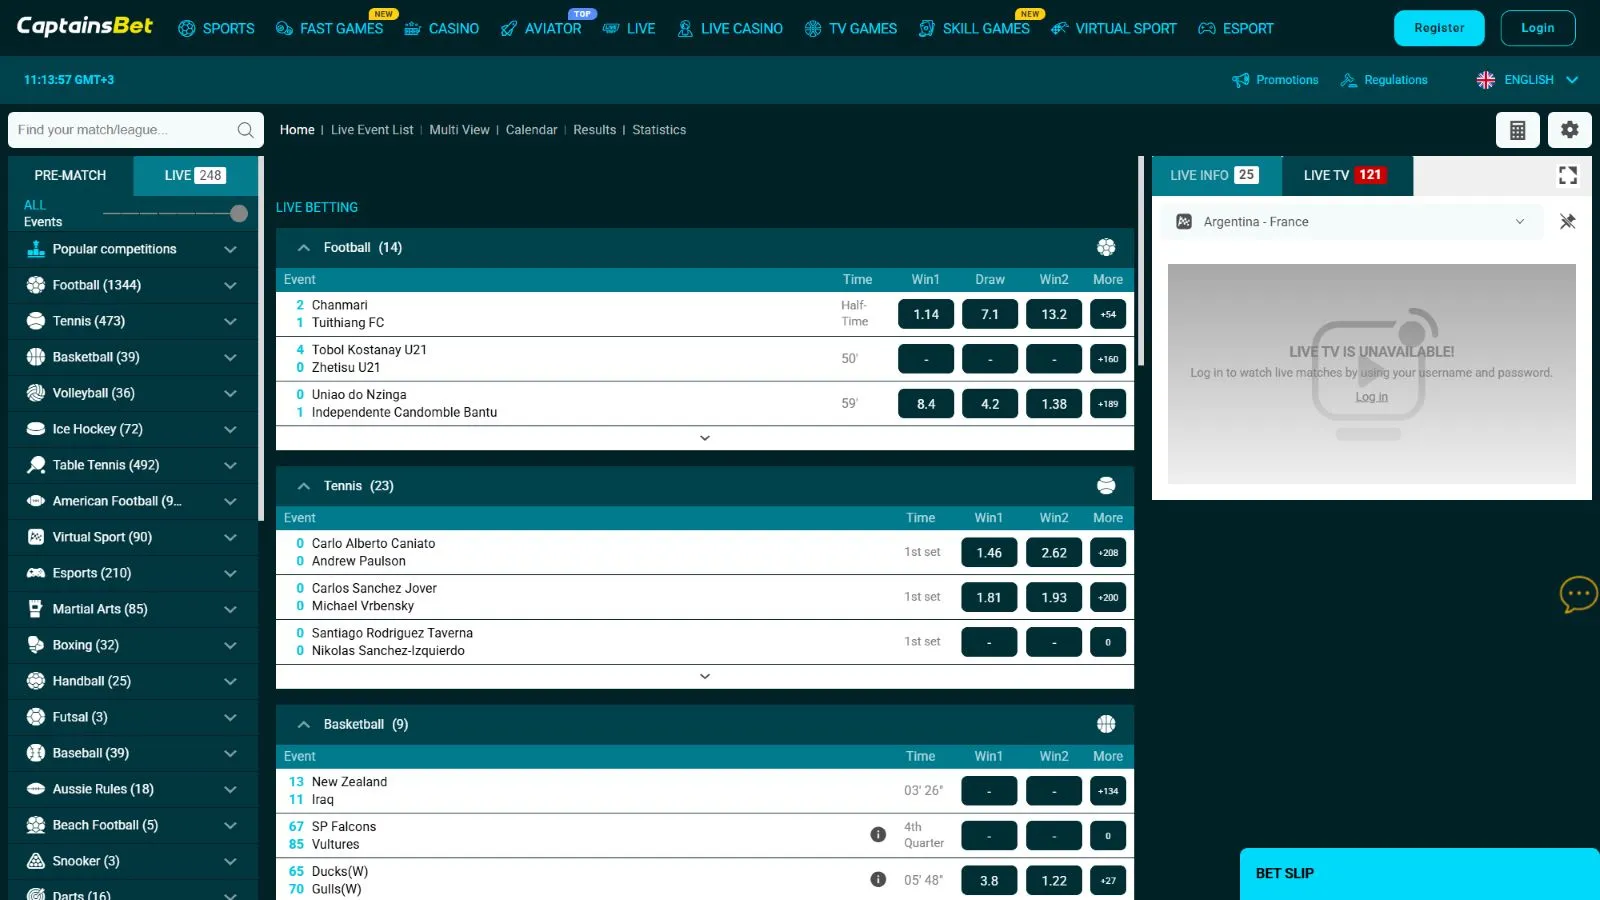Bet on Chanmari Win1 odds 1.14
The height and width of the screenshot is (900, 1600).
[926, 314]
